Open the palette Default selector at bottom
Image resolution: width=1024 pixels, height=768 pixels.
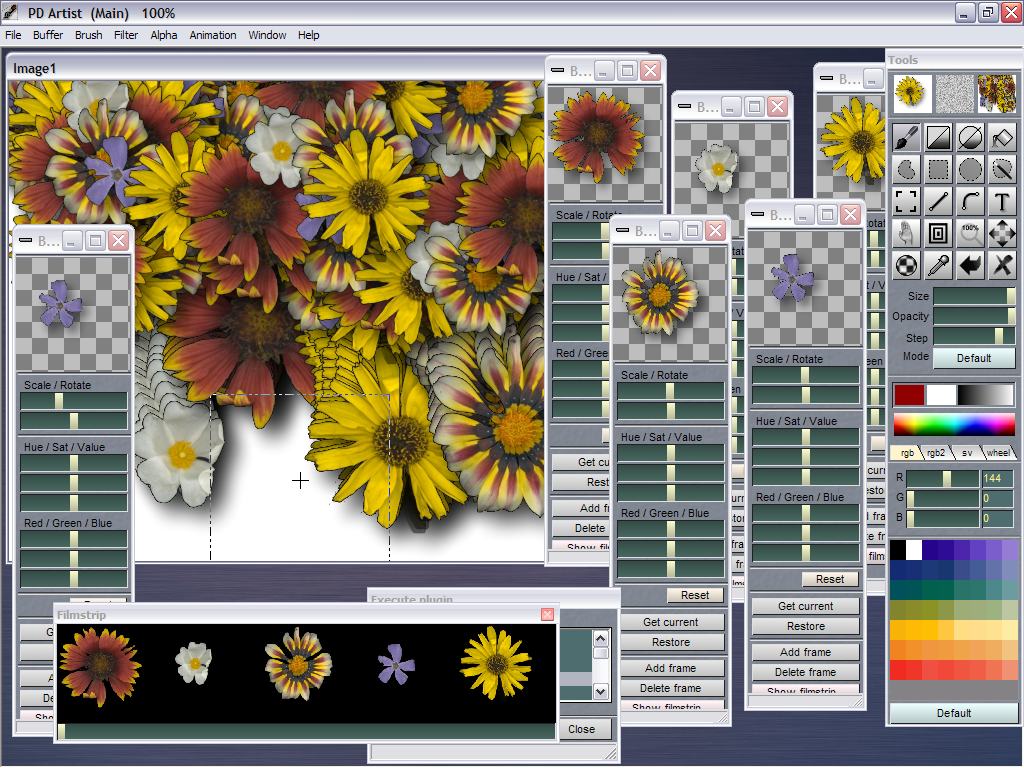tap(953, 713)
